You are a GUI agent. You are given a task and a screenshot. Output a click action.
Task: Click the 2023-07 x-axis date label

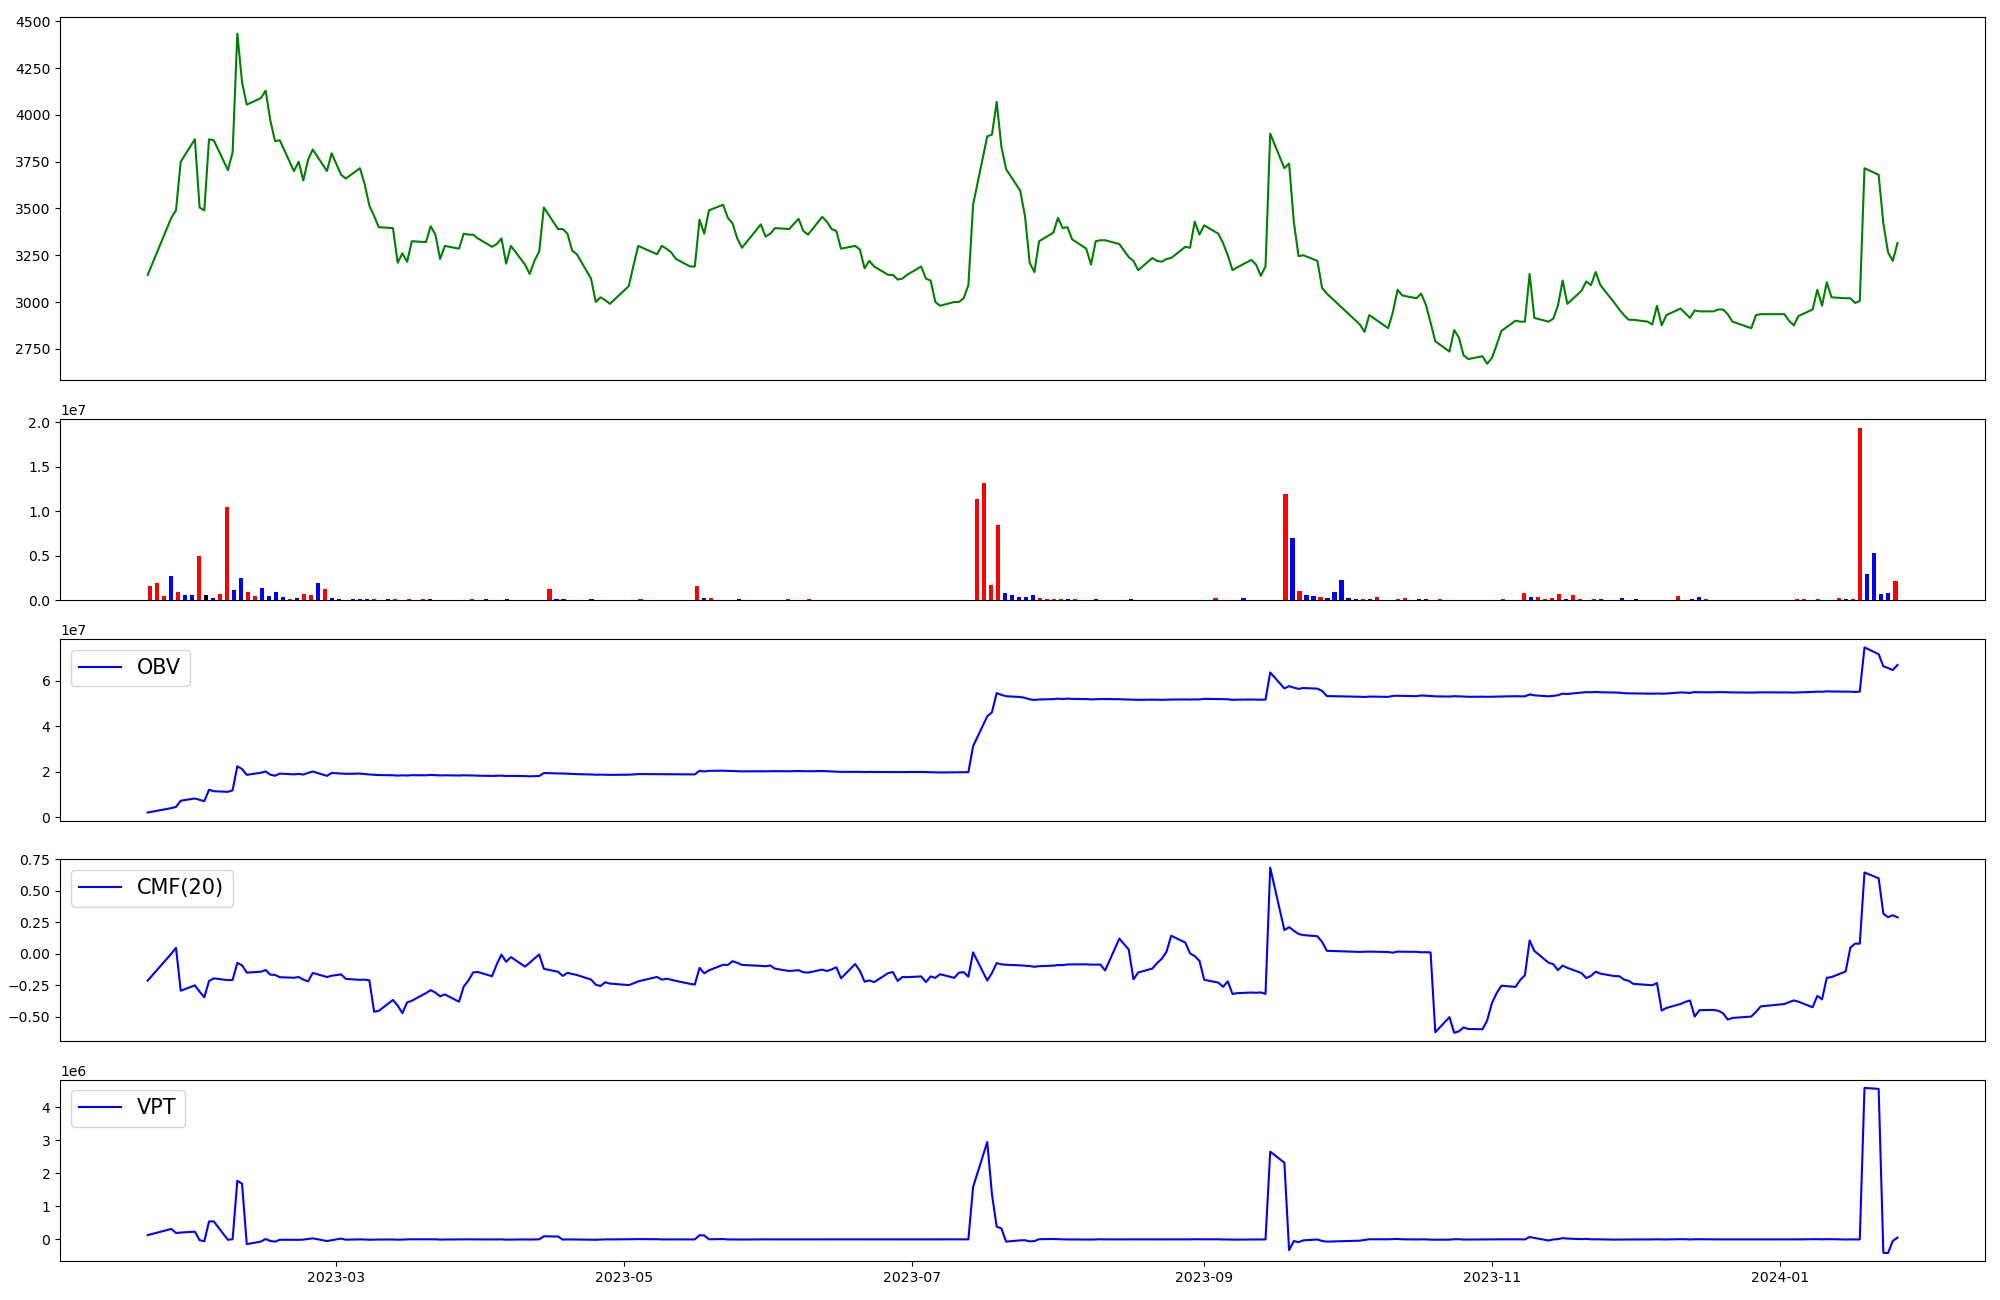[912, 1277]
